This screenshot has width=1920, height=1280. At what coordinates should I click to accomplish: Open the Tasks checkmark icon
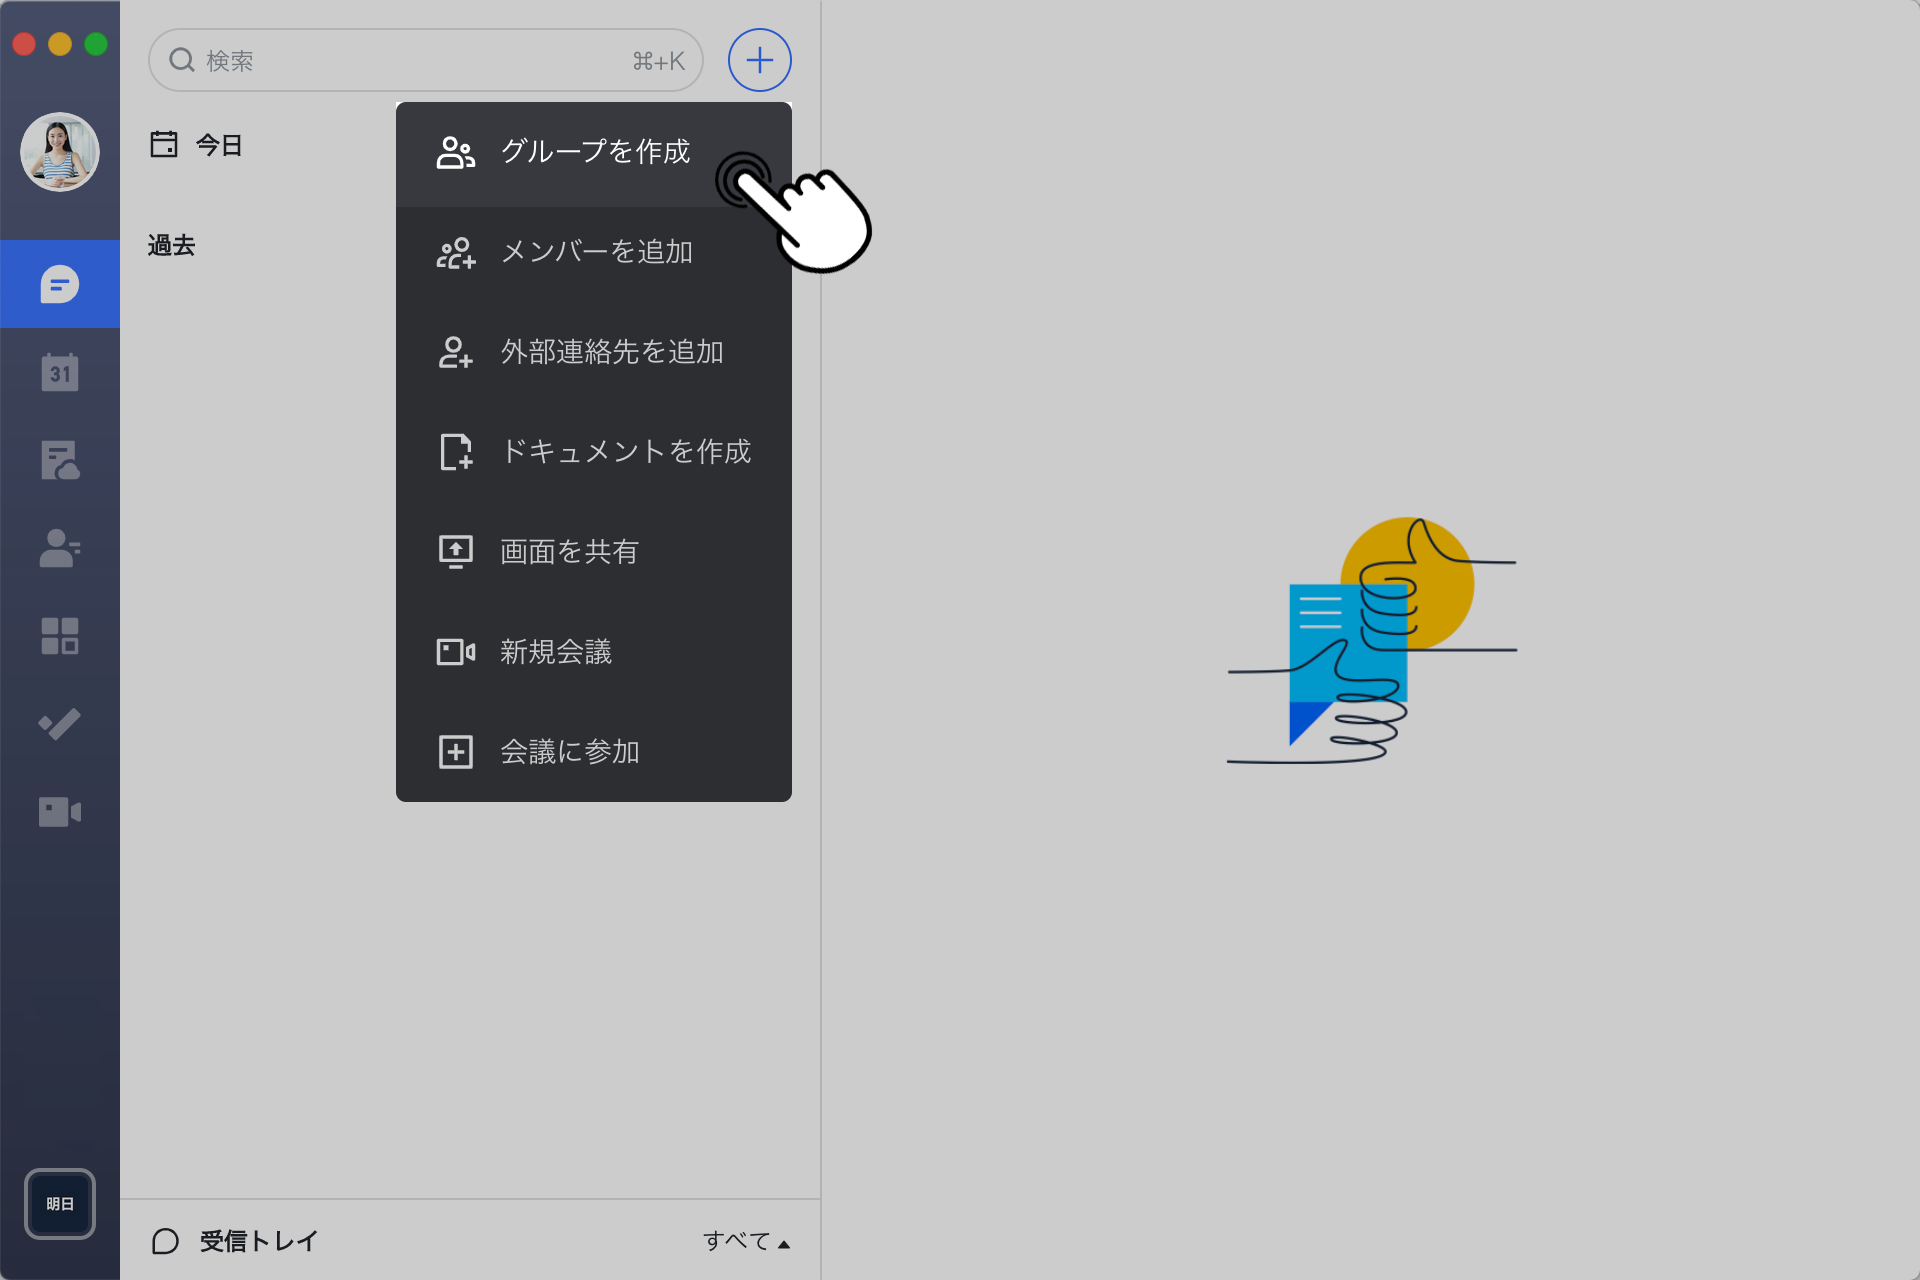coord(60,724)
